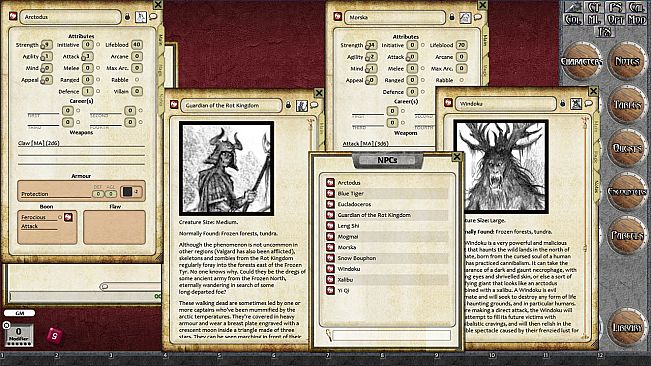Select Snow Bouphon in NPCs list
651x366 pixels.
pyautogui.click(x=387, y=258)
